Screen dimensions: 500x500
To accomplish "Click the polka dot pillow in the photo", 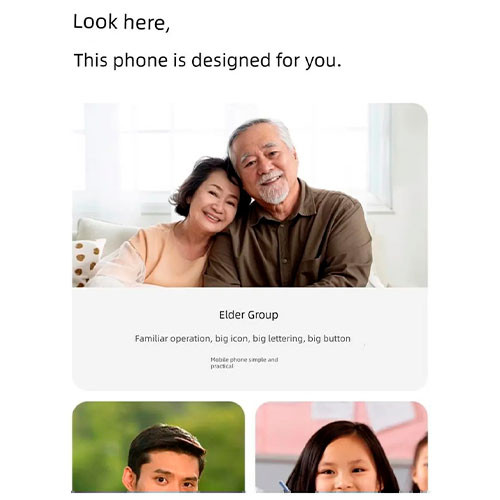I will click(x=86, y=262).
